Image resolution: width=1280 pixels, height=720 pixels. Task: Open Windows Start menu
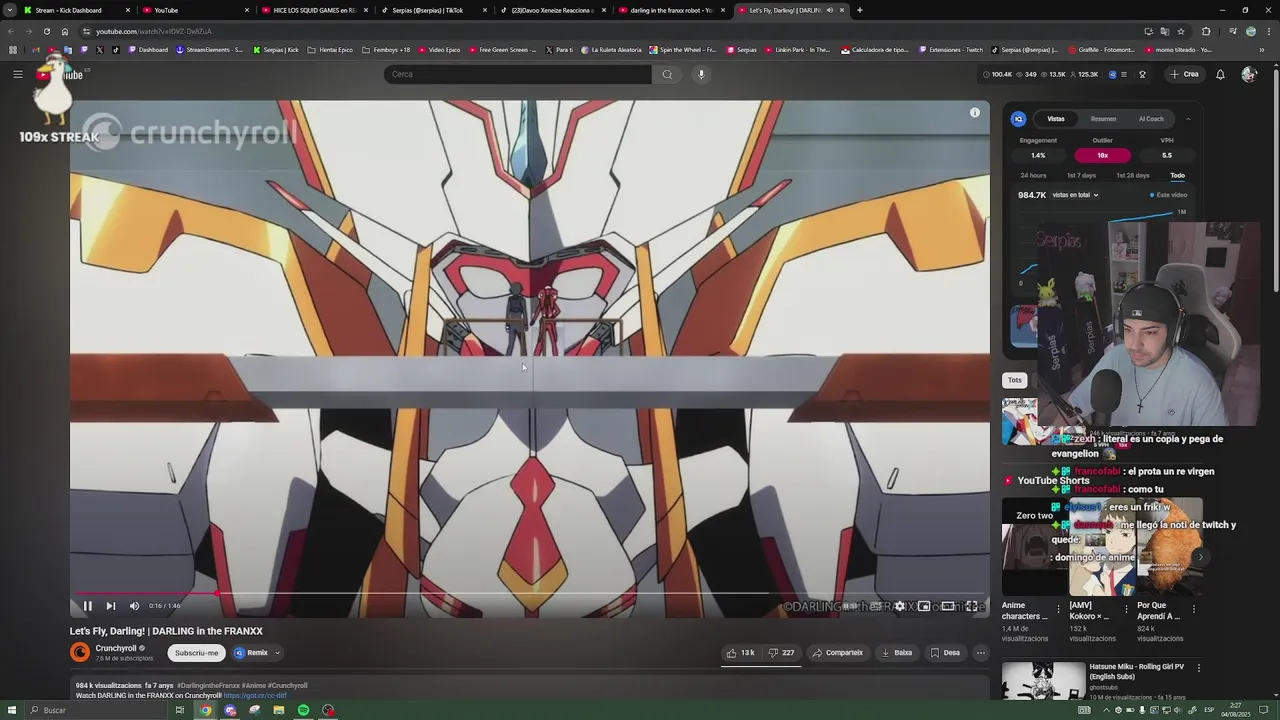tap(12, 710)
